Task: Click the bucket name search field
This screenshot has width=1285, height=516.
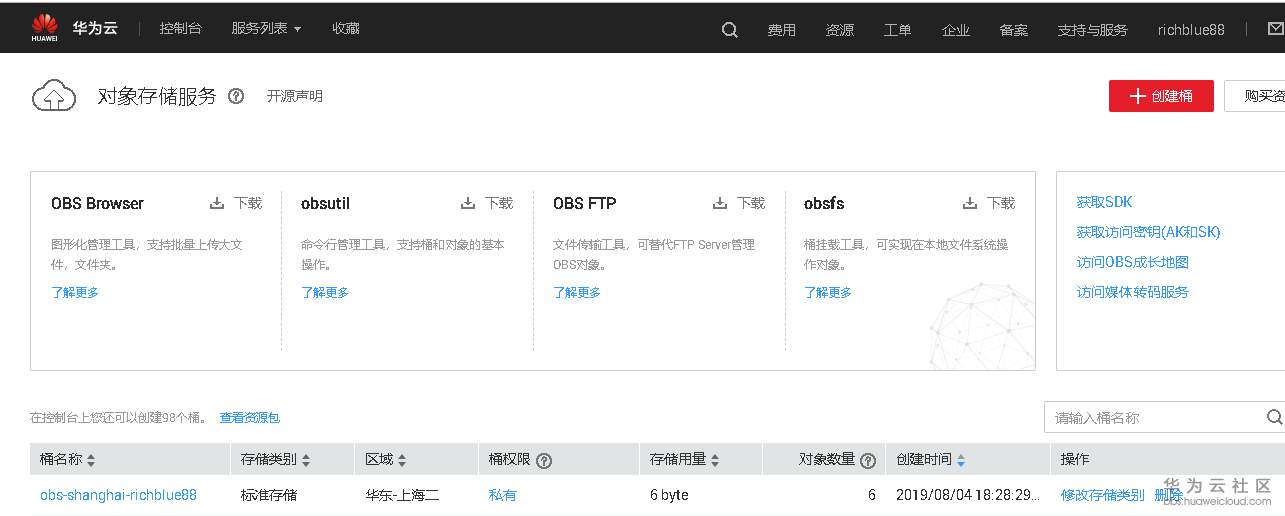Action: 1153,417
